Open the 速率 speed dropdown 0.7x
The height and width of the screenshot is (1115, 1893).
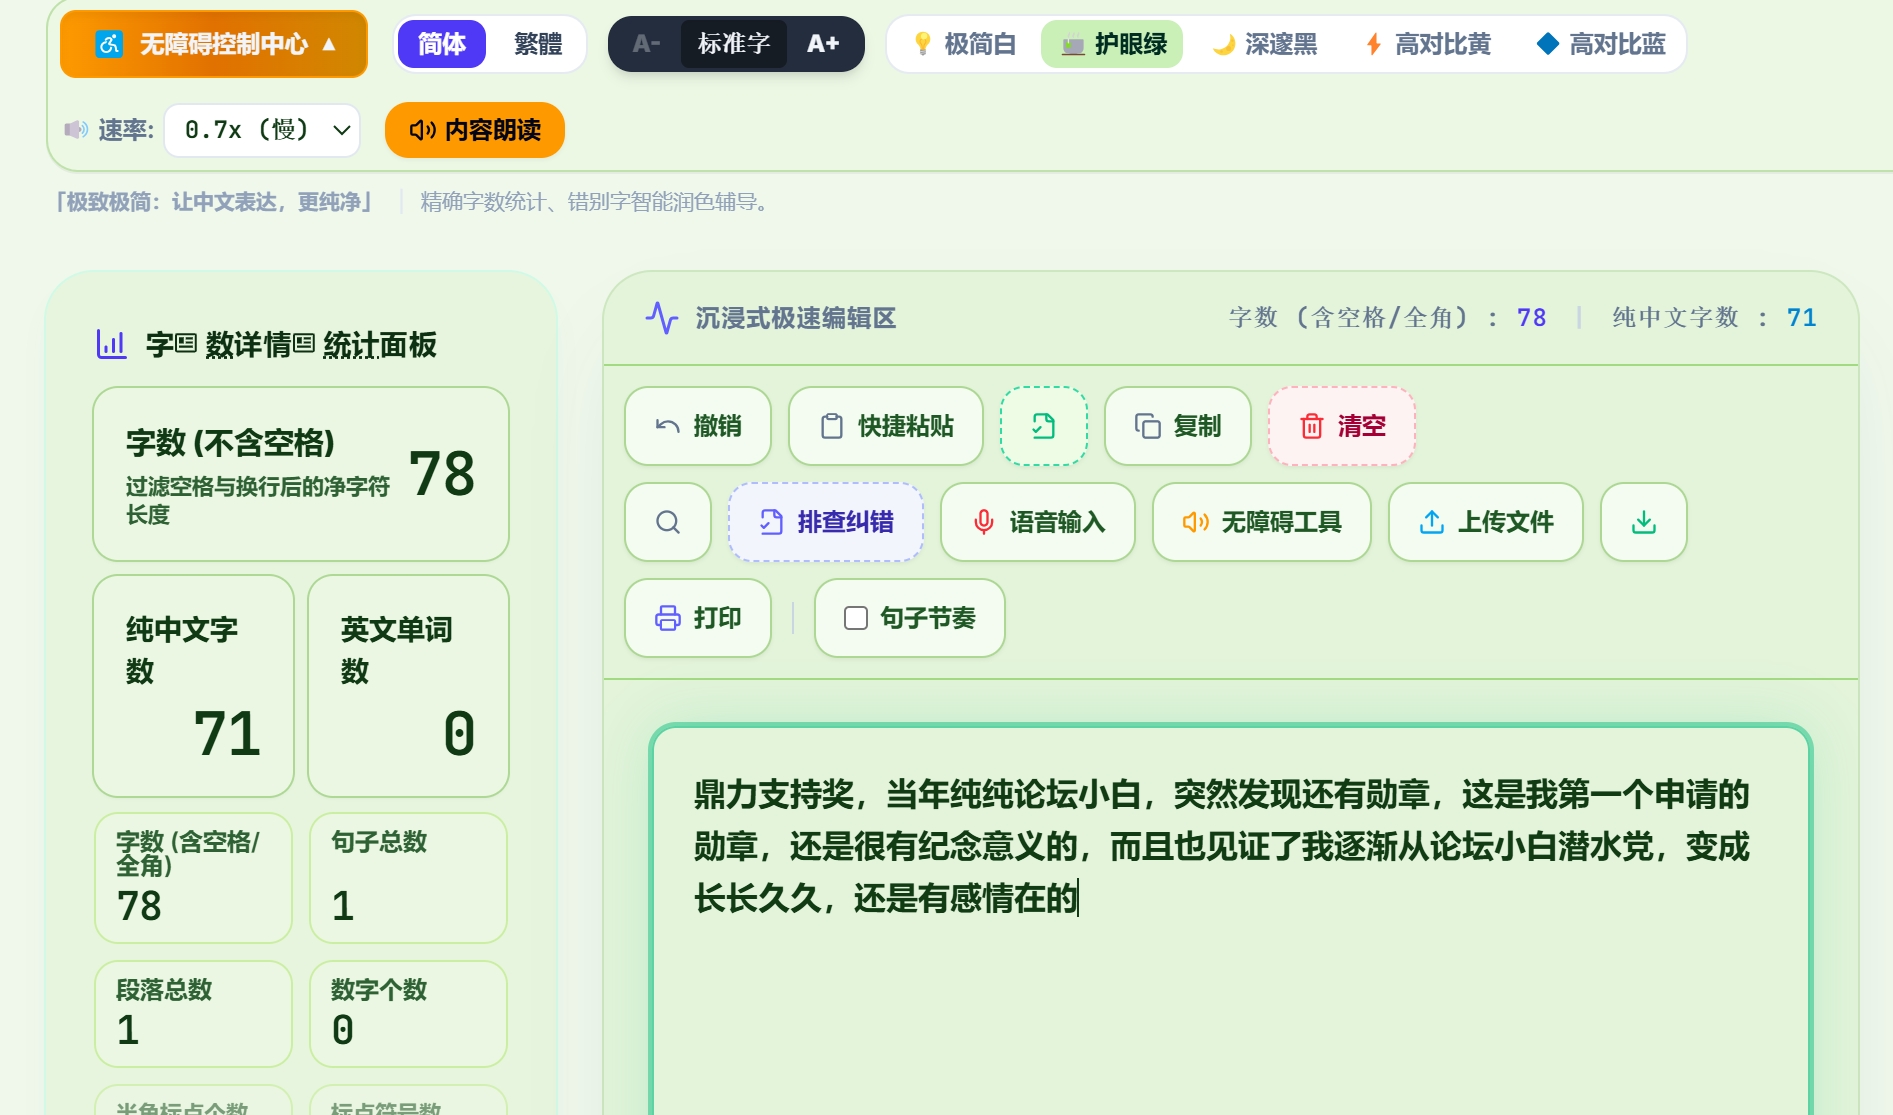tap(262, 130)
